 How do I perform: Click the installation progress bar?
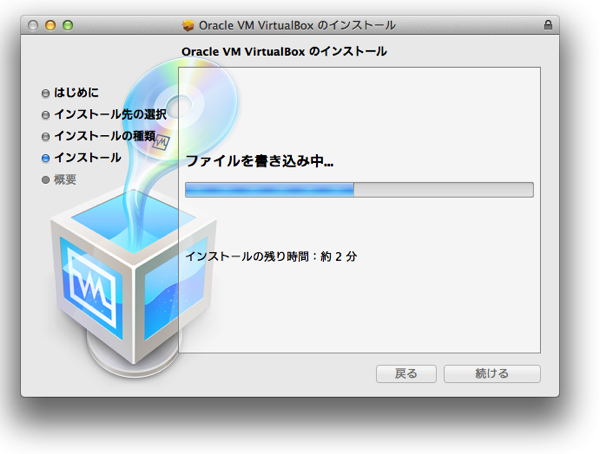click(x=359, y=190)
